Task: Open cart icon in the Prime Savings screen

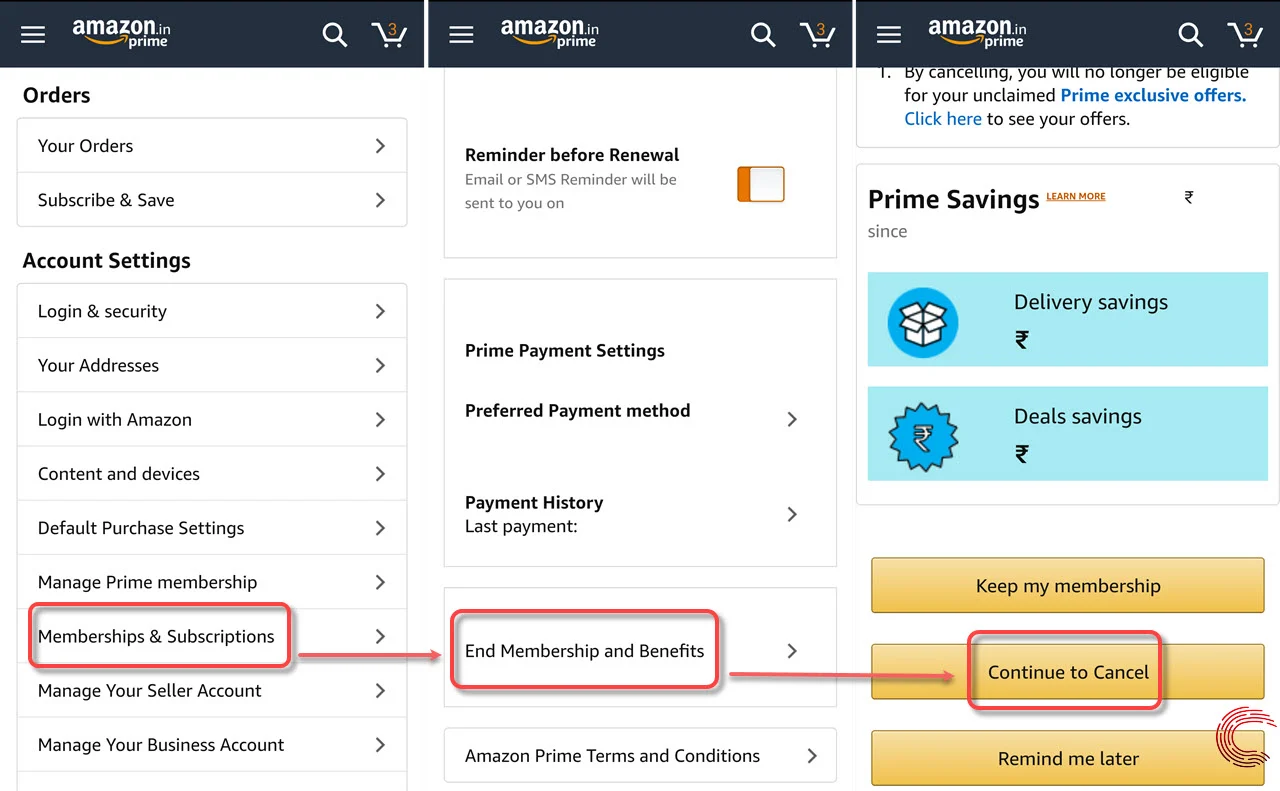Action: pyautogui.click(x=1245, y=35)
